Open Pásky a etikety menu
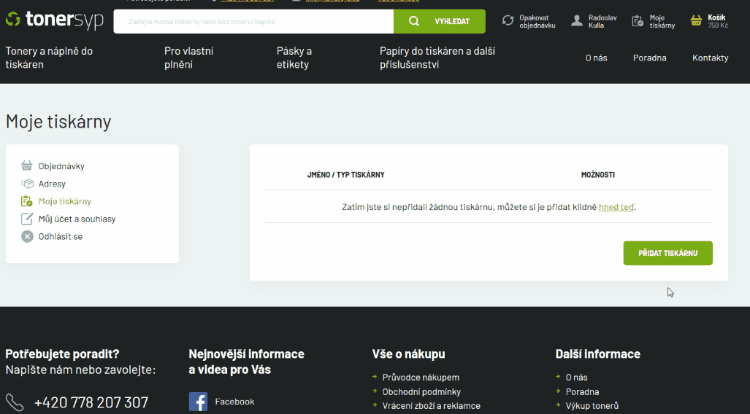Viewport: 750px width, 414px height. pos(295,58)
